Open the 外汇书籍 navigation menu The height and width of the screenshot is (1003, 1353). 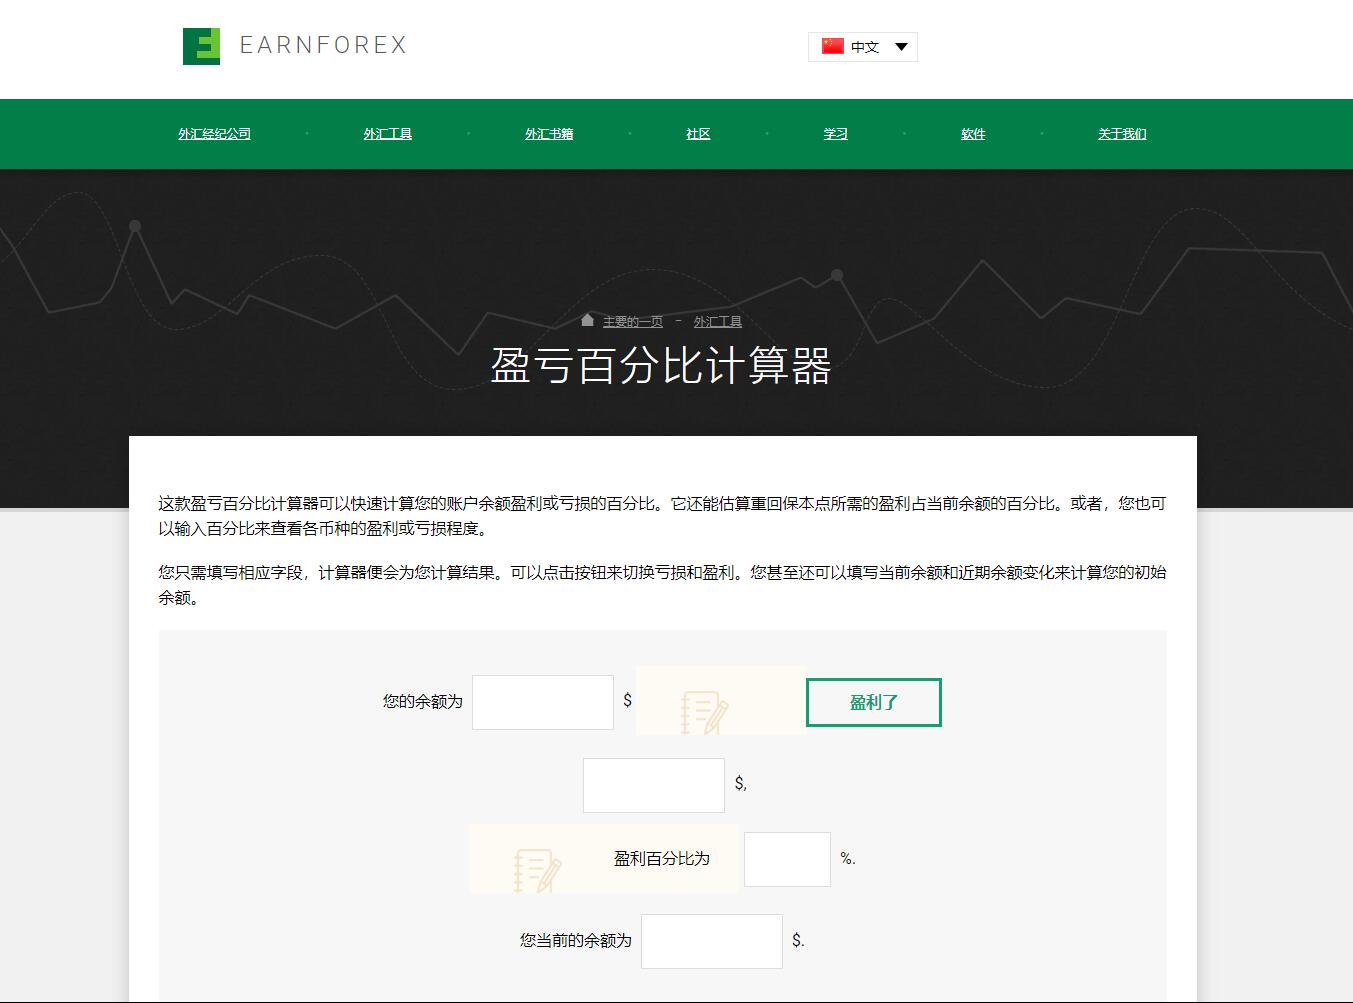pyautogui.click(x=549, y=134)
